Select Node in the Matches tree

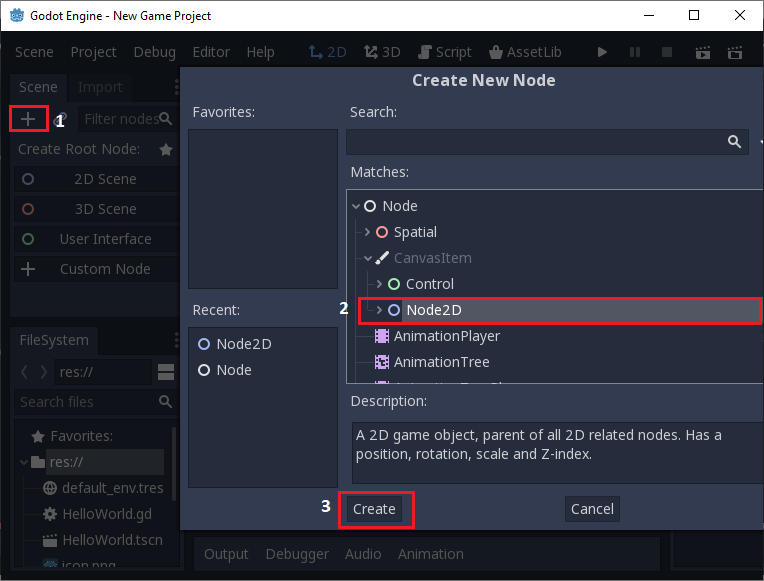(x=400, y=206)
